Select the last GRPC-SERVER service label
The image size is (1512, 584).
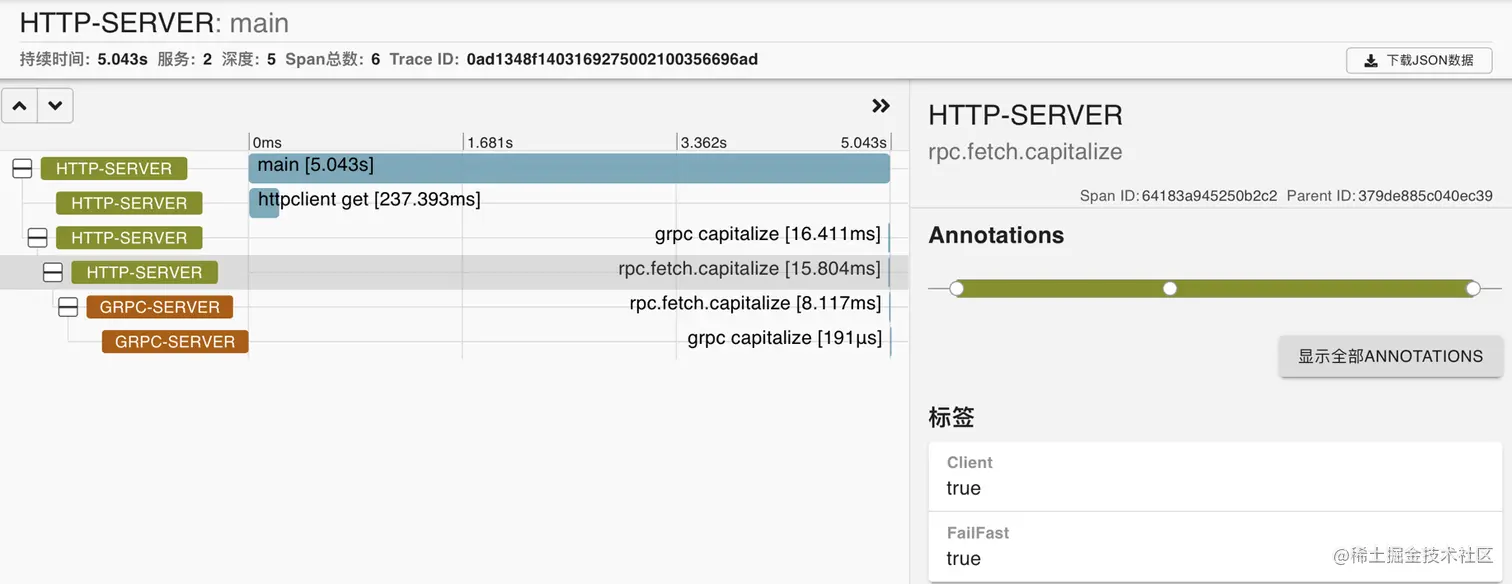point(175,342)
